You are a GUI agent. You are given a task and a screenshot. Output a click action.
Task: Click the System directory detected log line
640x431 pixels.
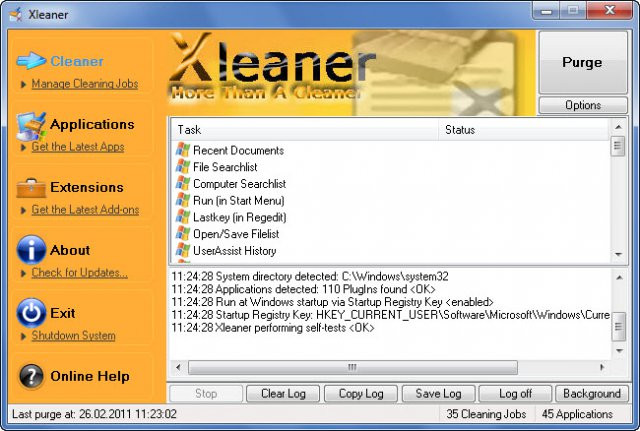click(x=310, y=276)
